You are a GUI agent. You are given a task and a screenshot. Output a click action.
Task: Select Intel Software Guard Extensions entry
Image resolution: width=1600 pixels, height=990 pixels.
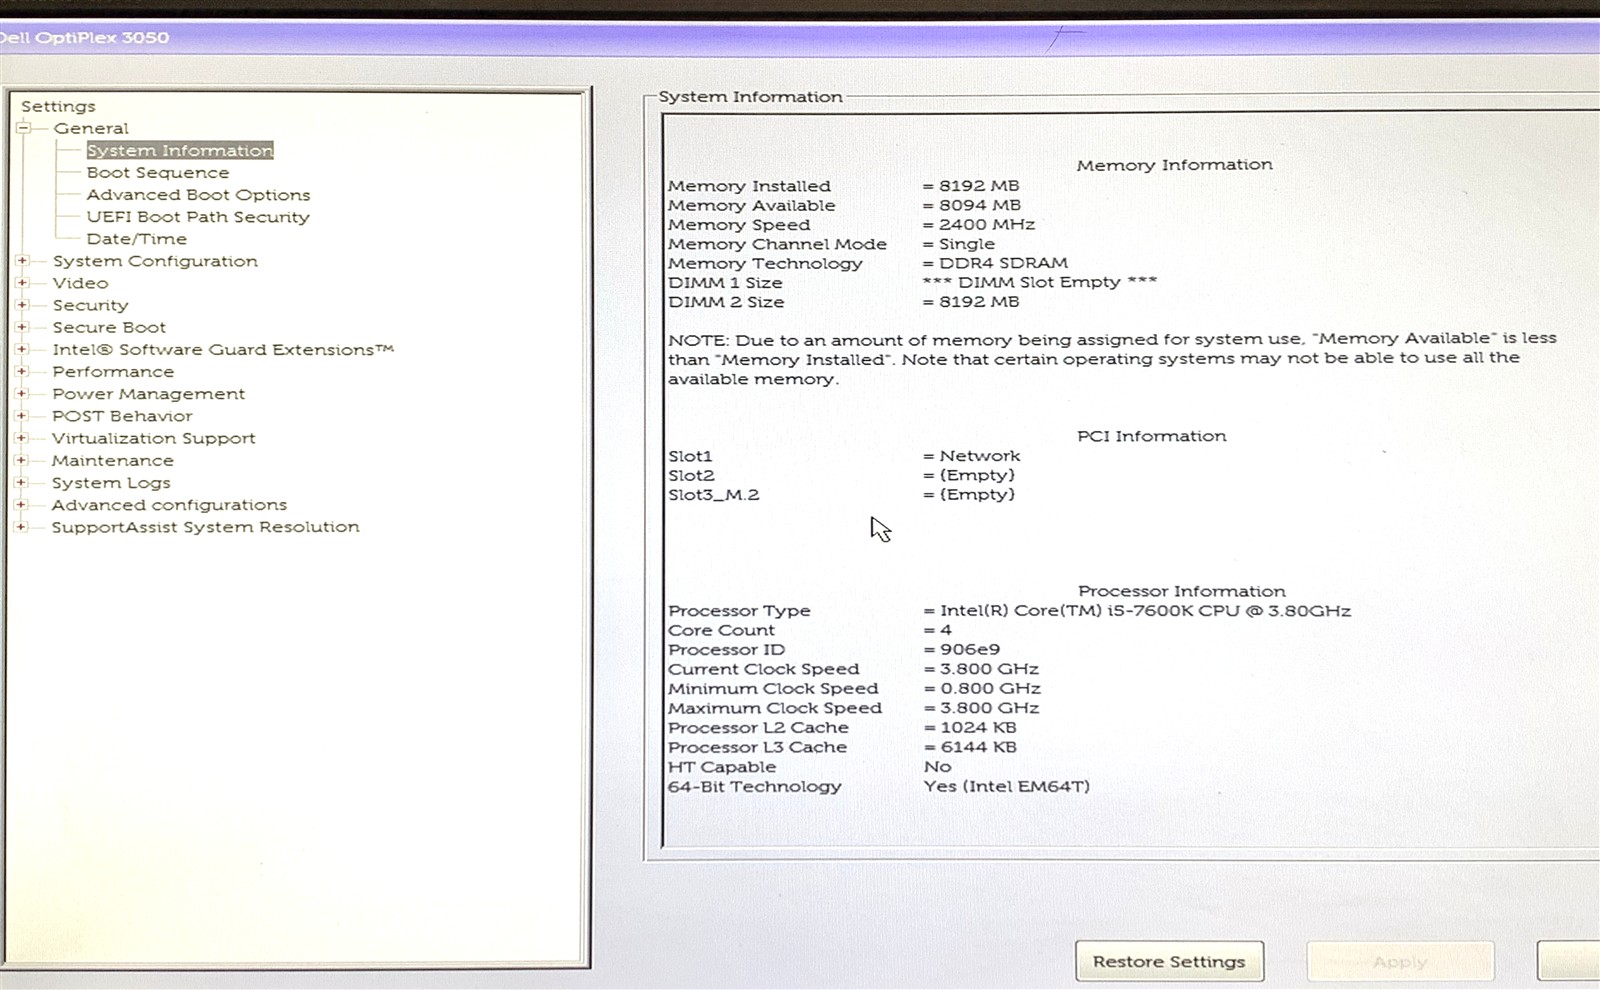222,350
